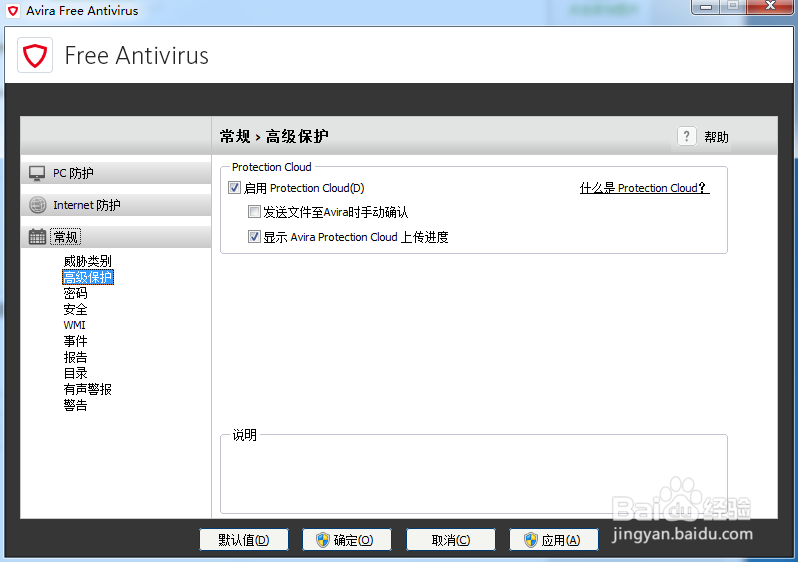Click the 常规 calendar icon
This screenshot has width=798, height=562.
pos(37,237)
